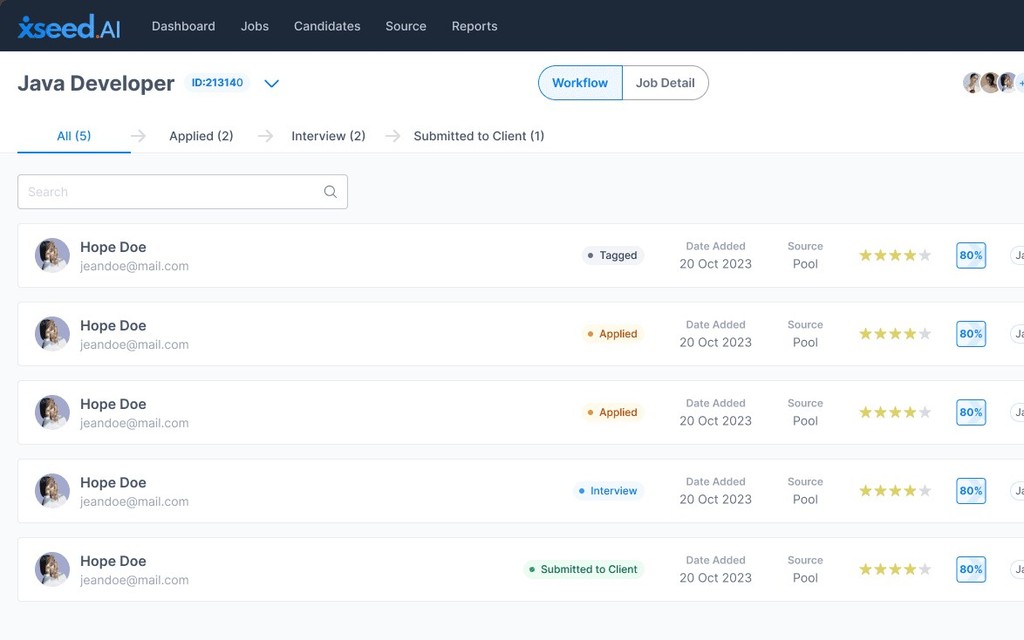The width and height of the screenshot is (1024, 640).
Task: Select the Interview (2) tab
Action: [328, 136]
